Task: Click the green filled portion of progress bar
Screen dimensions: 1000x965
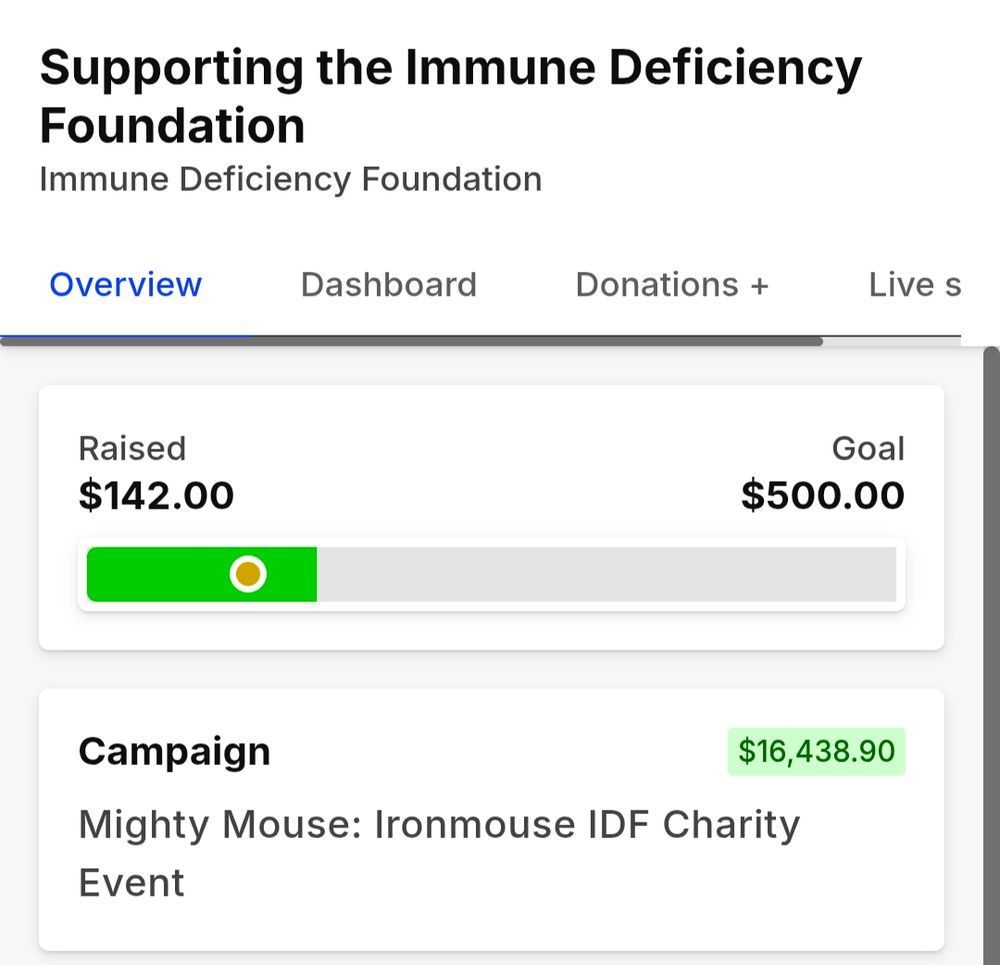Action: pos(202,574)
